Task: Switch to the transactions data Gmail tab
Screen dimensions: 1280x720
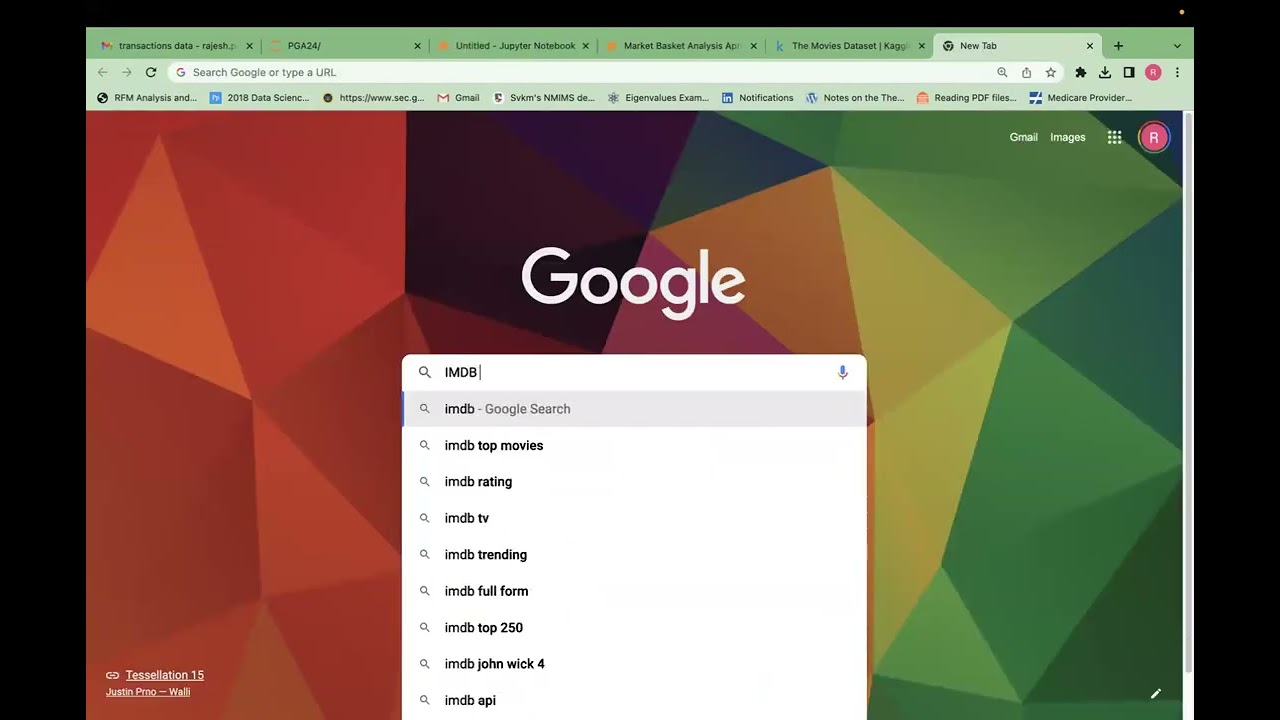Action: pos(178,46)
